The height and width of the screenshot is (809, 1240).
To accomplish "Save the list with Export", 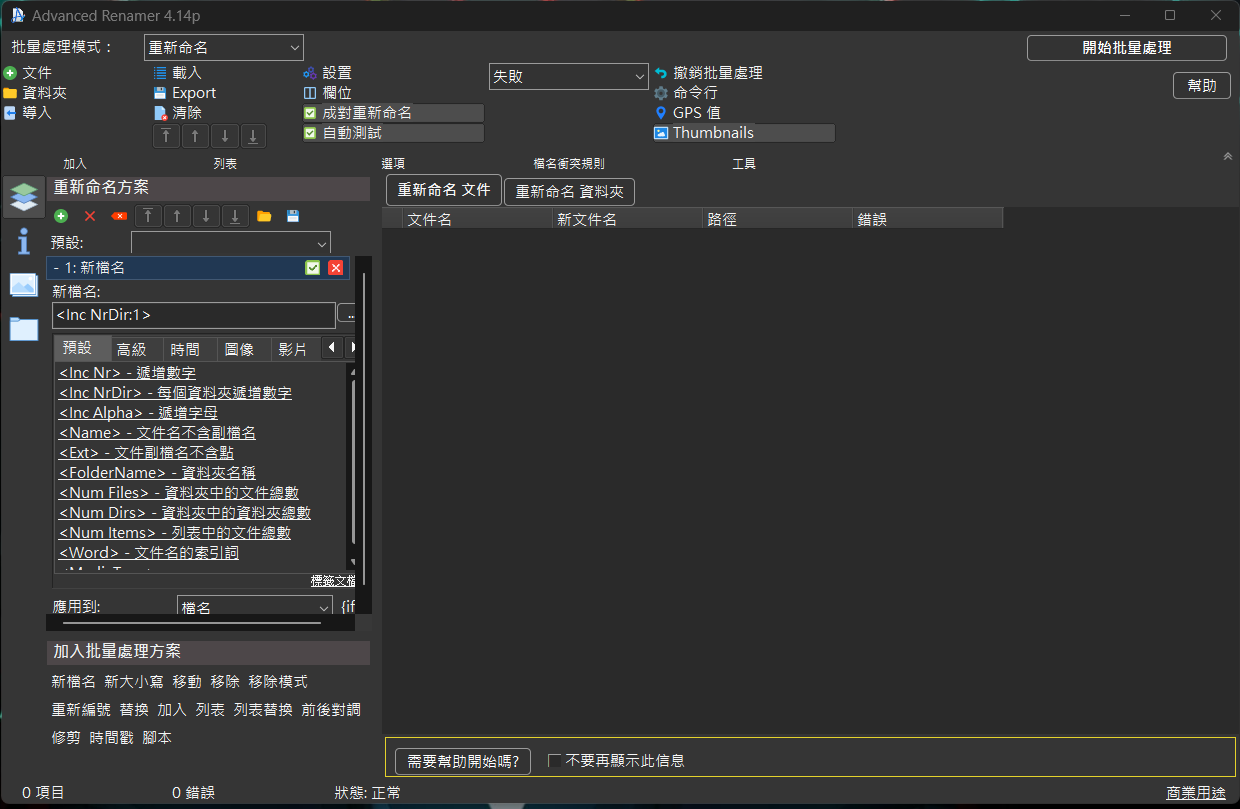I will [x=185, y=93].
